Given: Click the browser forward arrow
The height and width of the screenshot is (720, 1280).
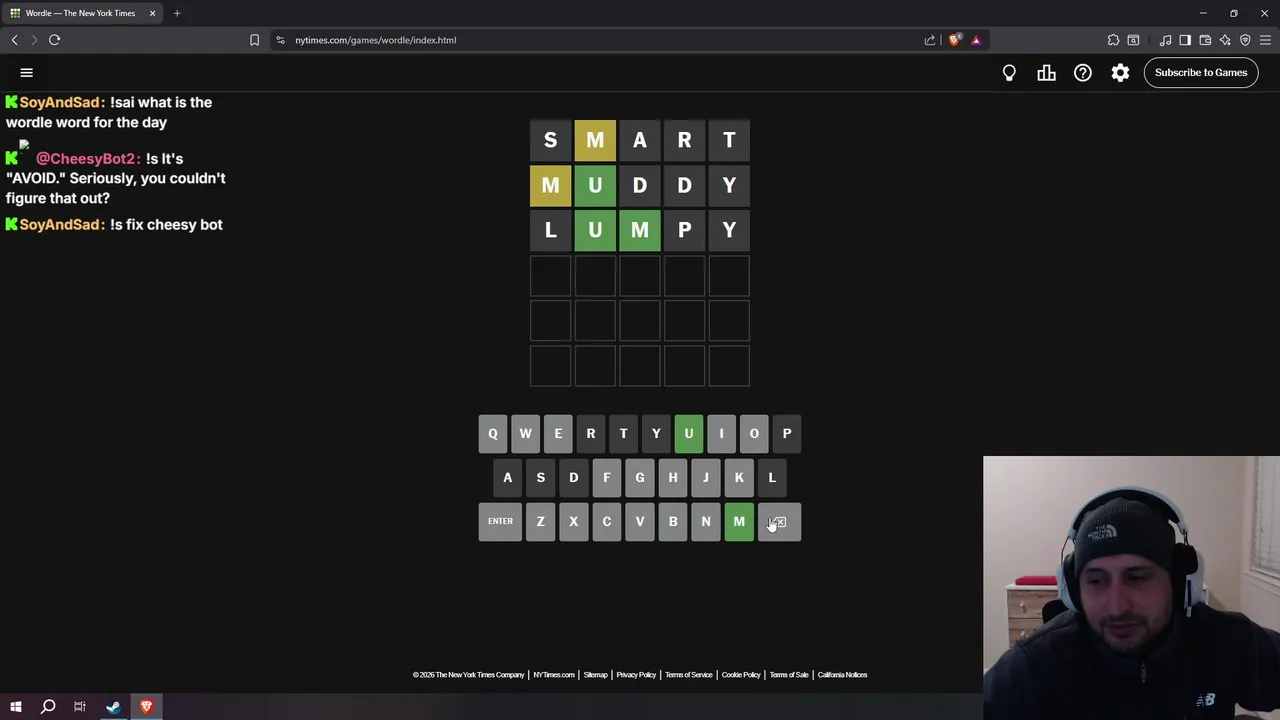Looking at the screenshot, I should (34, 40).
